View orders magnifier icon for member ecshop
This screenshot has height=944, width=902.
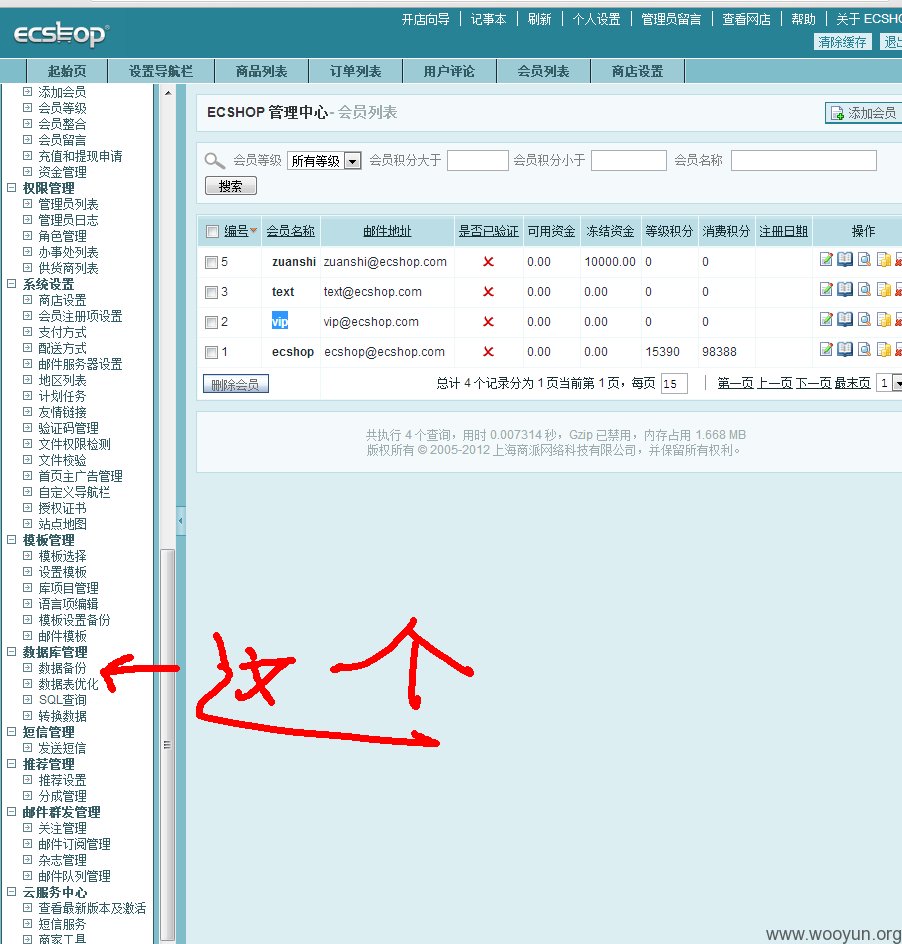click(864, 349)
